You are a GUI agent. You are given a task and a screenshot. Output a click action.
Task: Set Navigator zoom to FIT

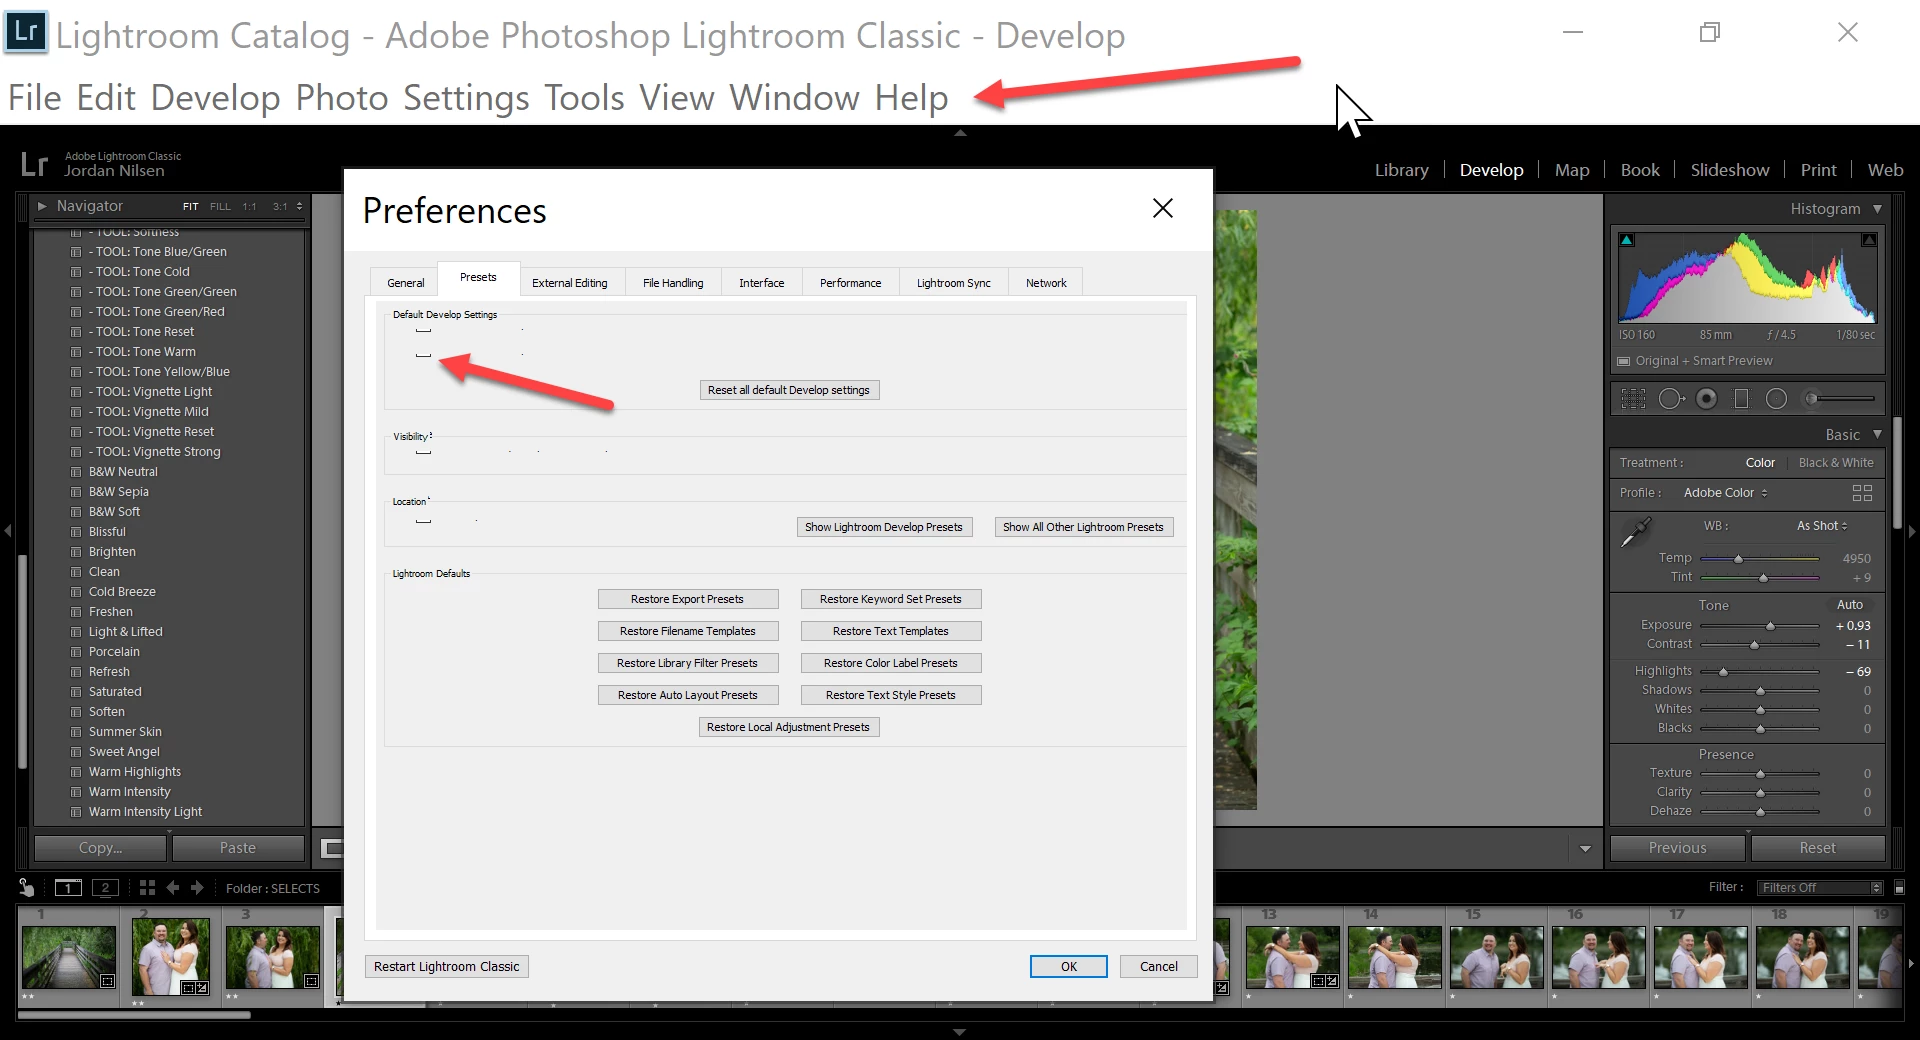coord(190,206)
